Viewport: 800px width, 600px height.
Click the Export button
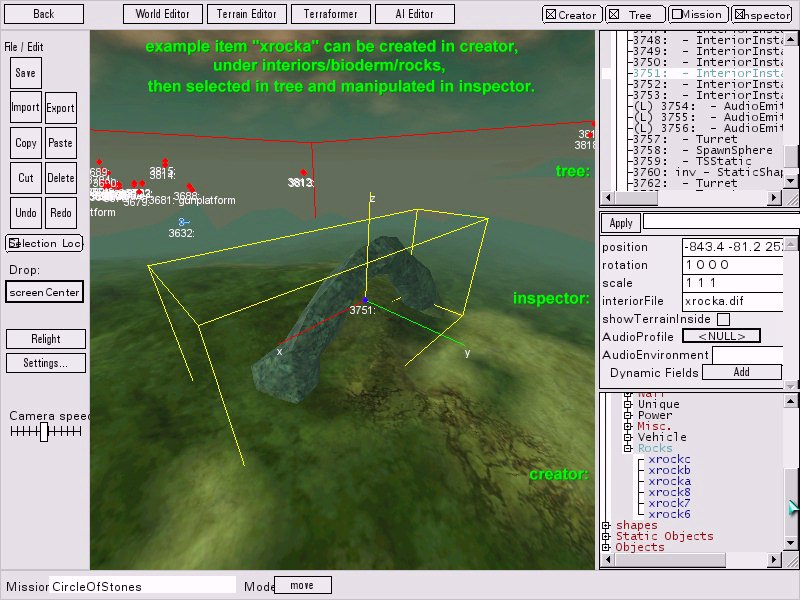pos(61,108)
